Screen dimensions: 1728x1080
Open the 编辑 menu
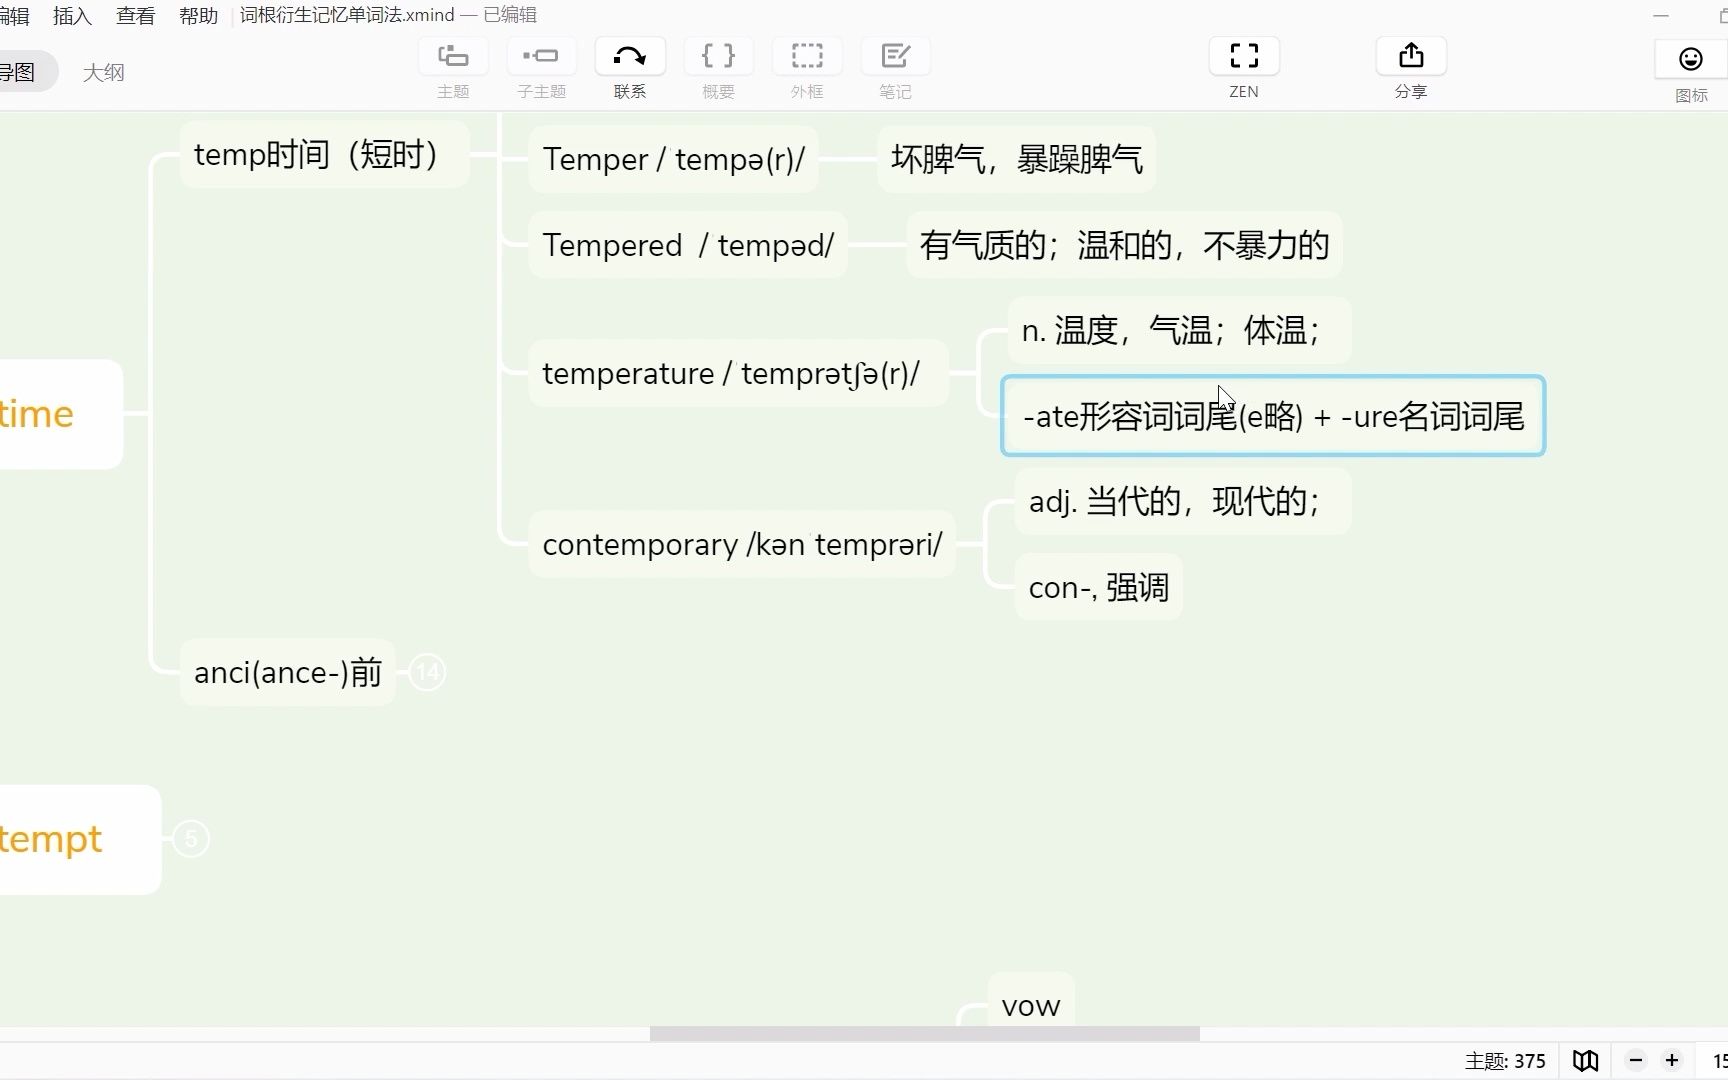(14, 15)
